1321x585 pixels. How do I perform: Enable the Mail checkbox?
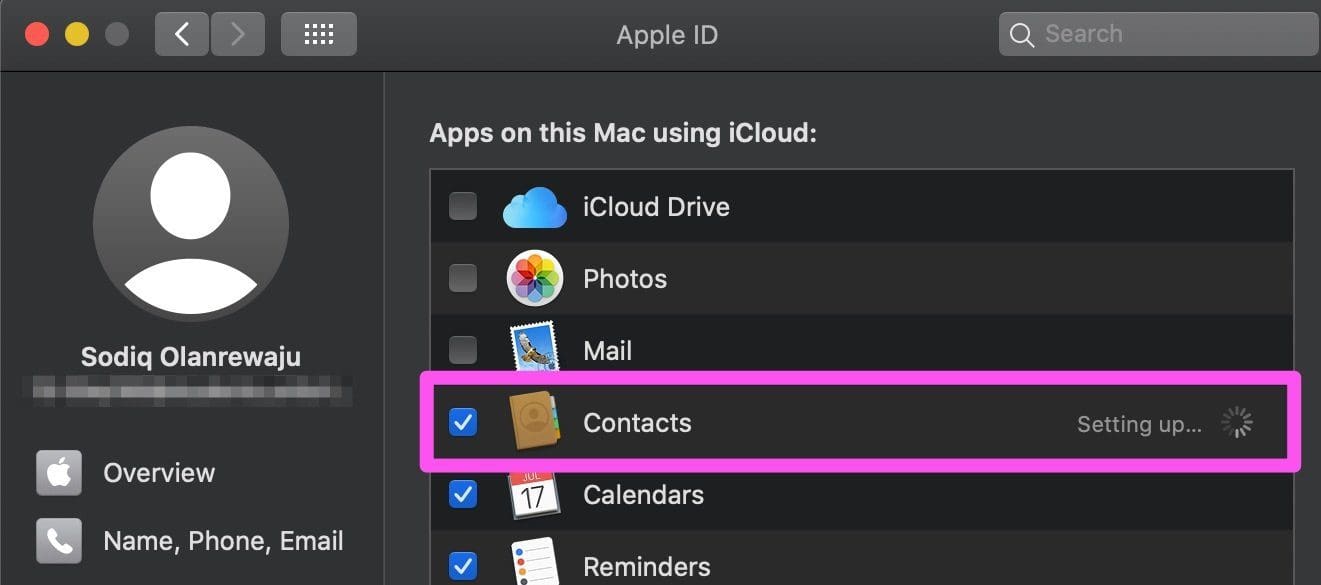(x=463, y=350)
